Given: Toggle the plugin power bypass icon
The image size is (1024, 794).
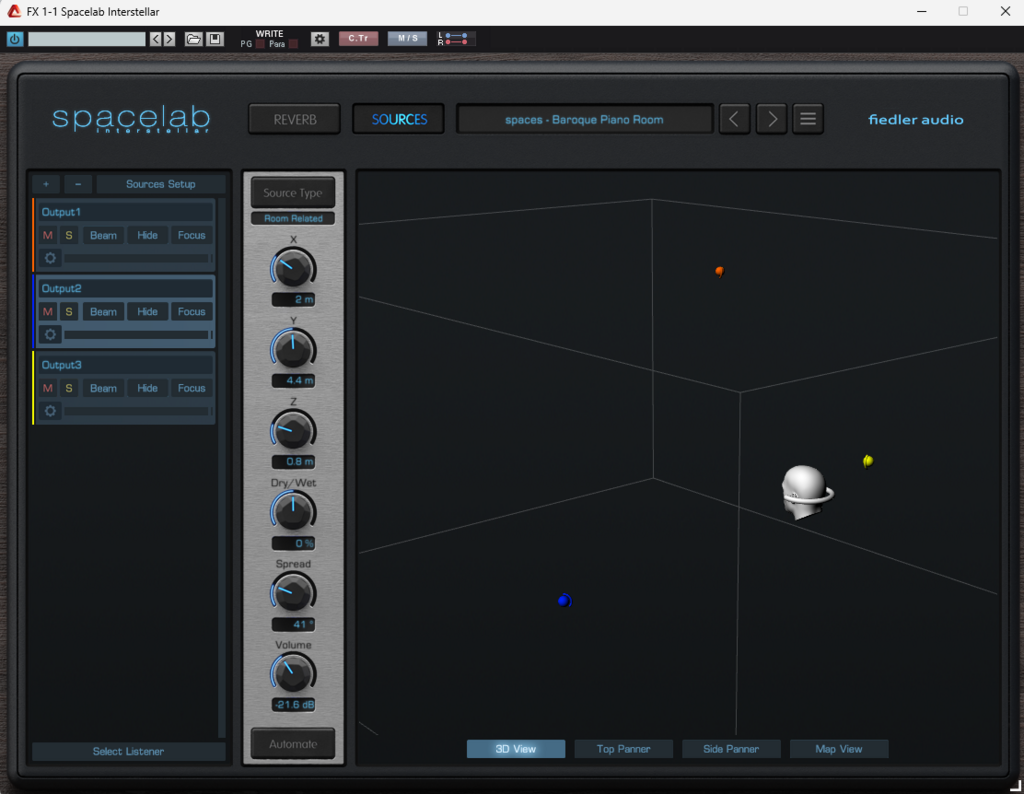Looking at the screenshot, I should tap(14, 39).
